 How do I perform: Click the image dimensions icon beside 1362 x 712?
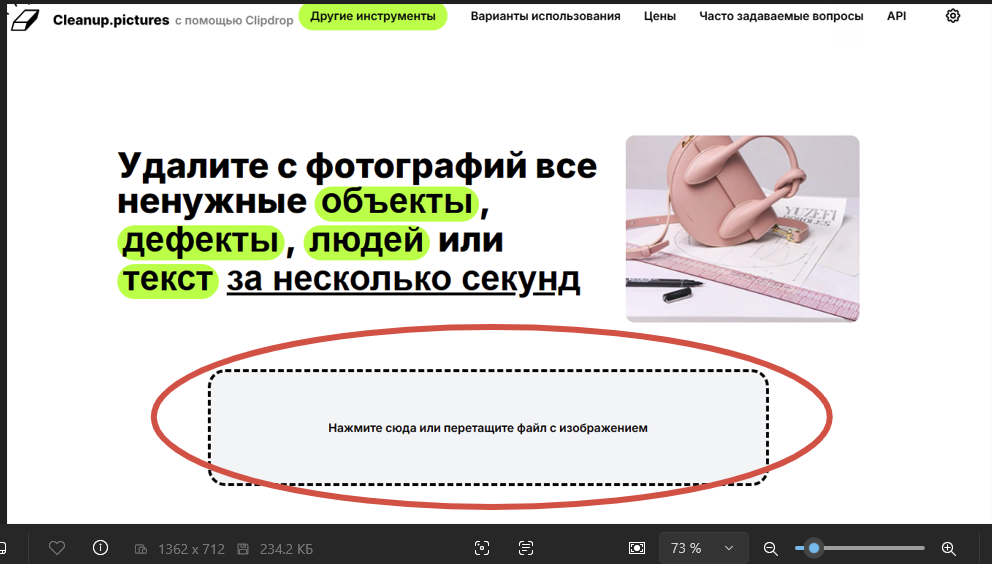point(142,549)
